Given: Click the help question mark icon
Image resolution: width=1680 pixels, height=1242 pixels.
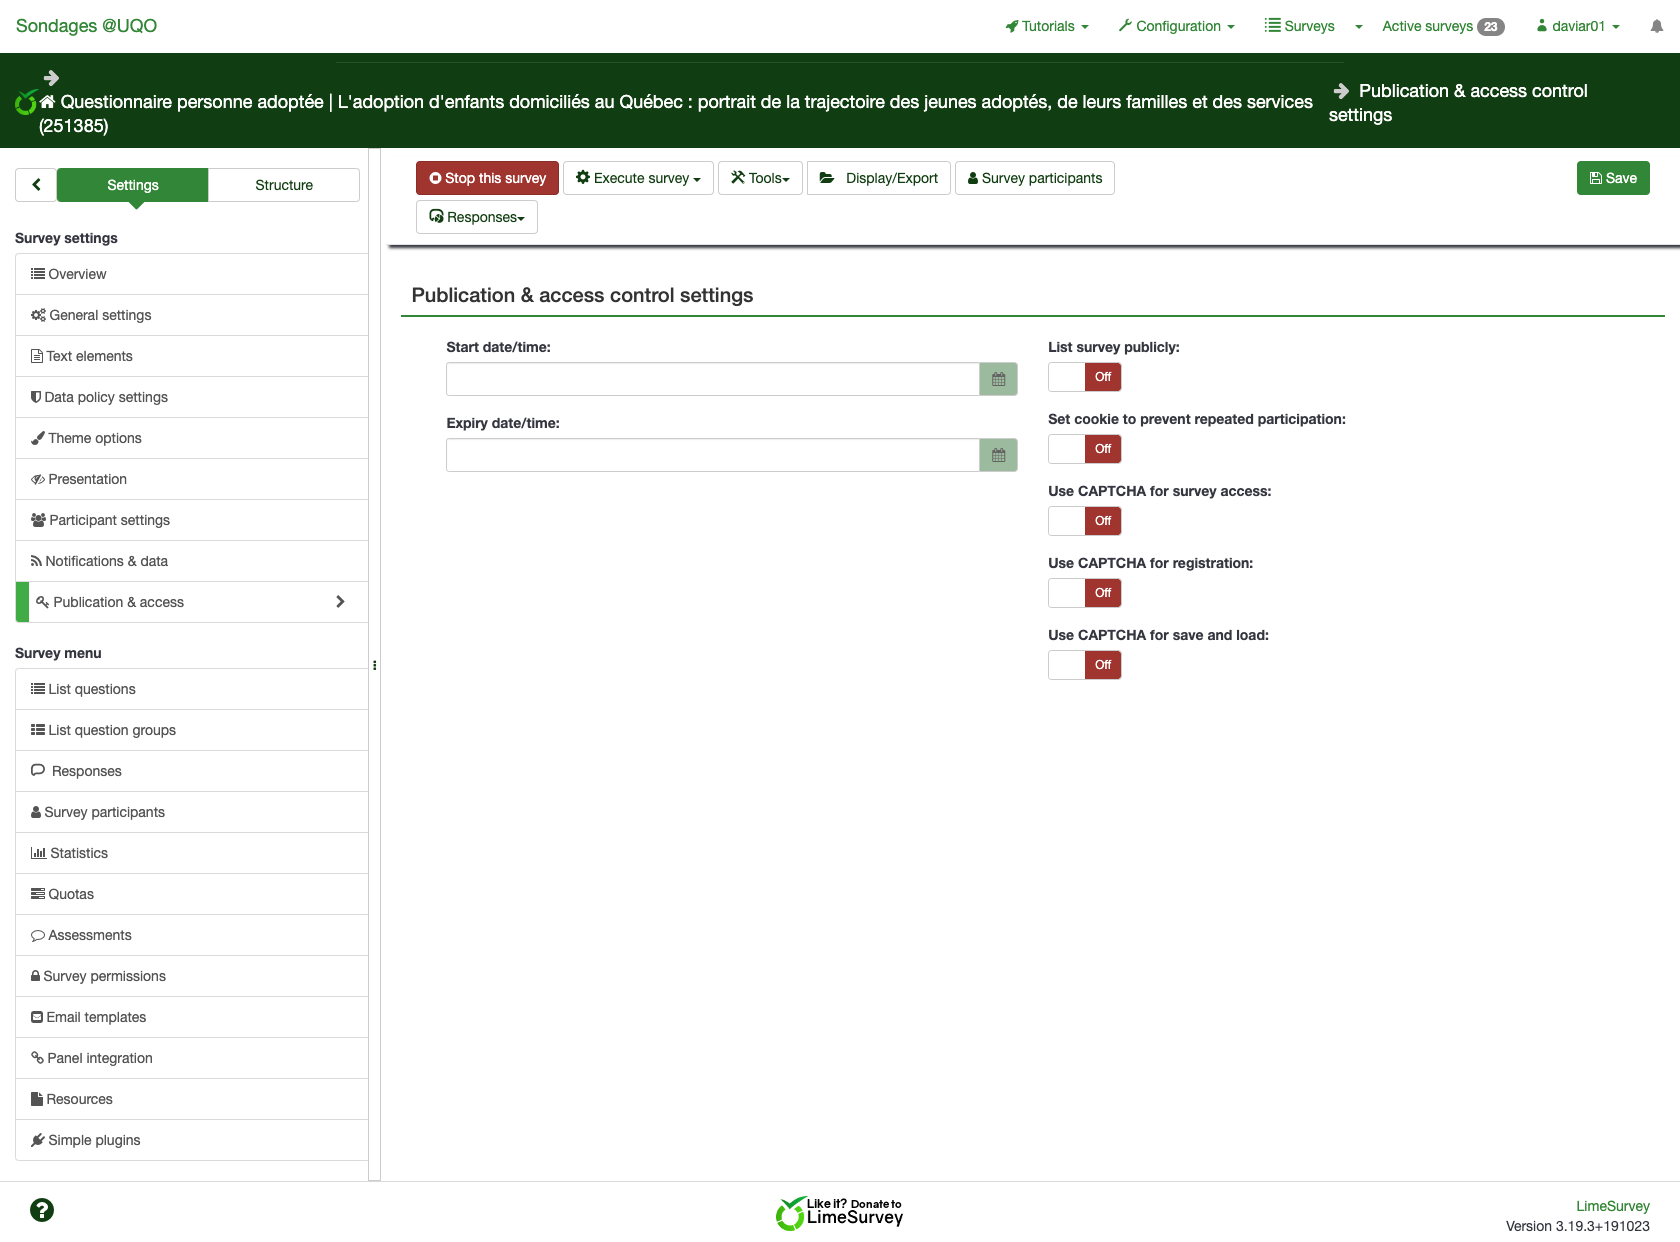Looking at the screenshot, I should 42,1210.
